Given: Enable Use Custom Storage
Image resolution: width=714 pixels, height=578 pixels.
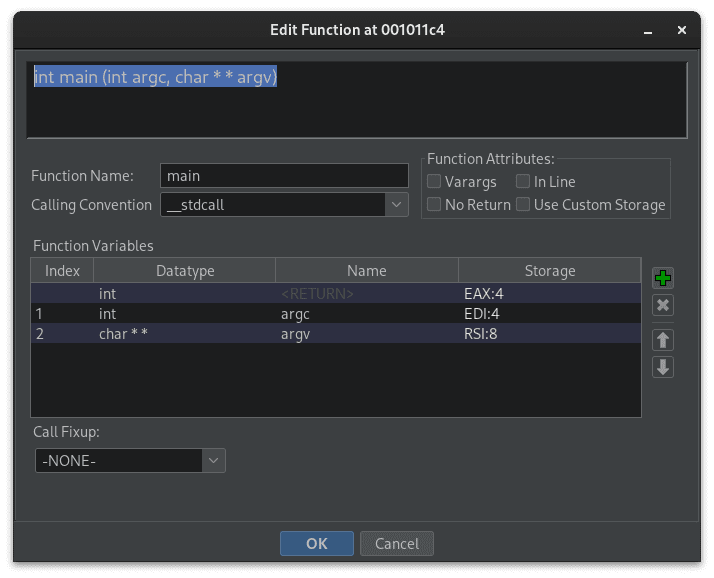Looking at the screenshot, I should tap(522, 204).
